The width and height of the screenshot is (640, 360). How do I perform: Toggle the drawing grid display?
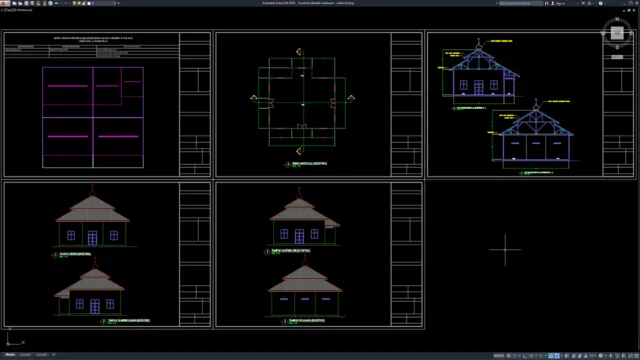pos(509,356)
